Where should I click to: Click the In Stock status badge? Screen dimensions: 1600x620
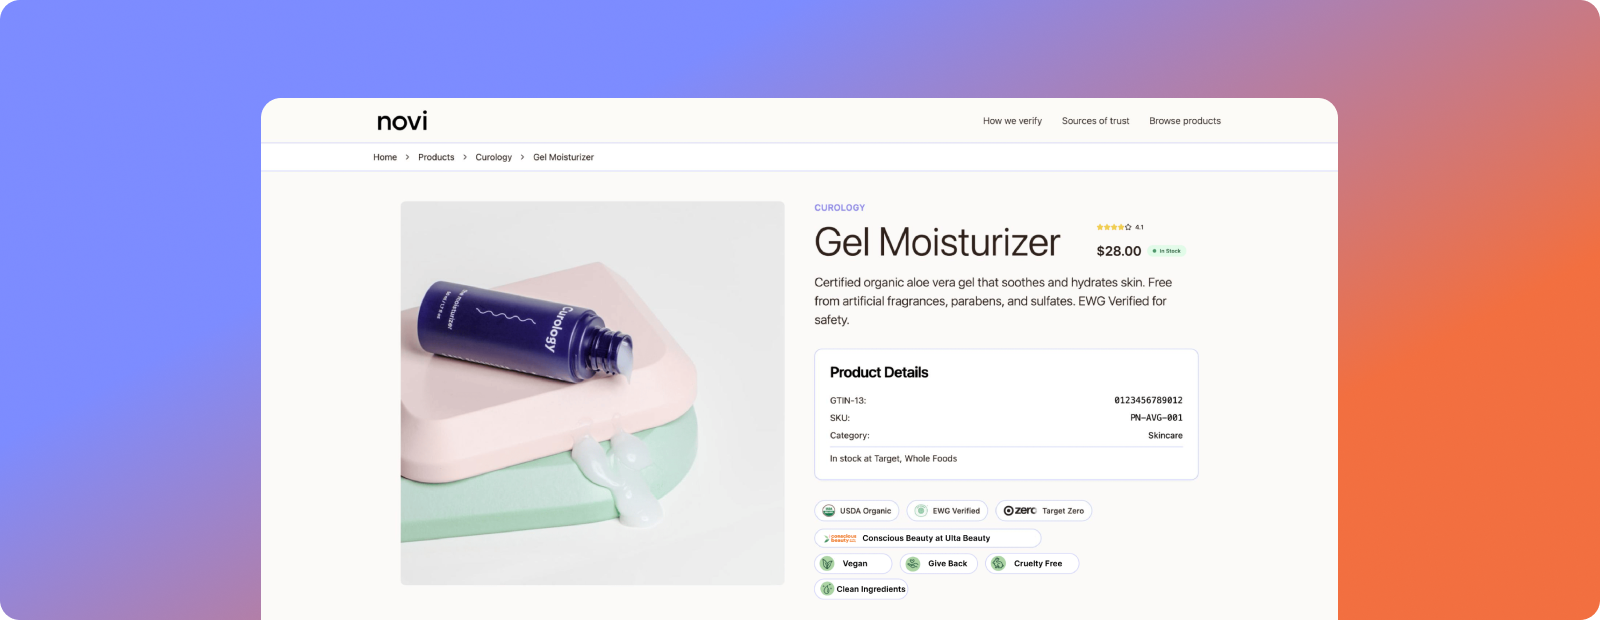[x=1167, y=251]
